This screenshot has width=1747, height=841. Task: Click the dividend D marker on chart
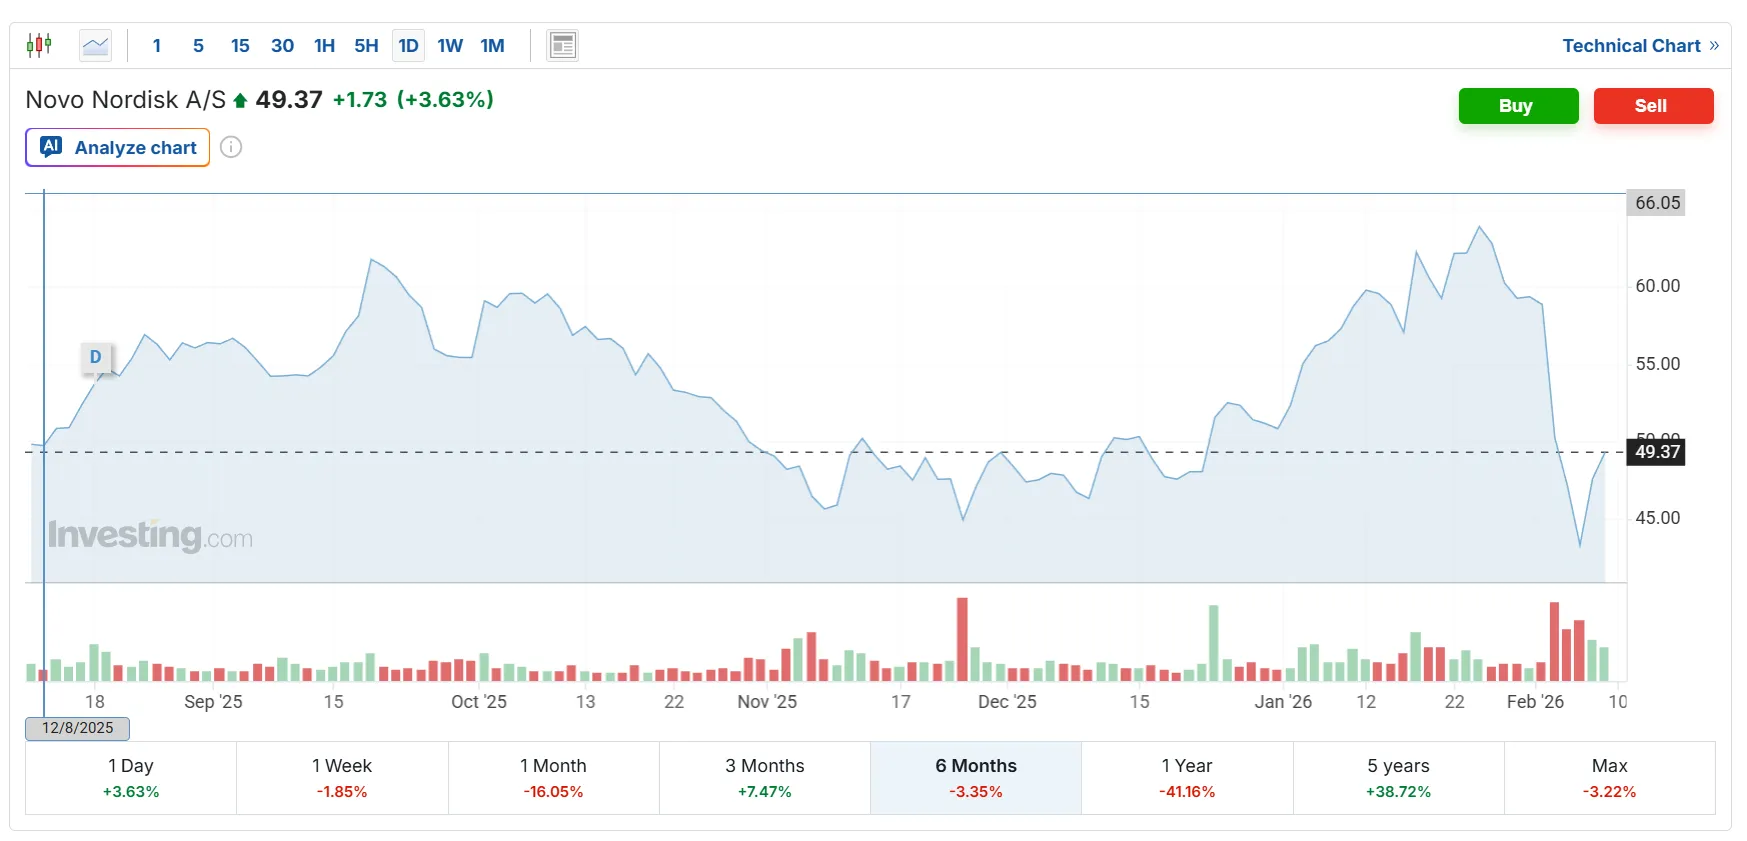pos(96,357)
